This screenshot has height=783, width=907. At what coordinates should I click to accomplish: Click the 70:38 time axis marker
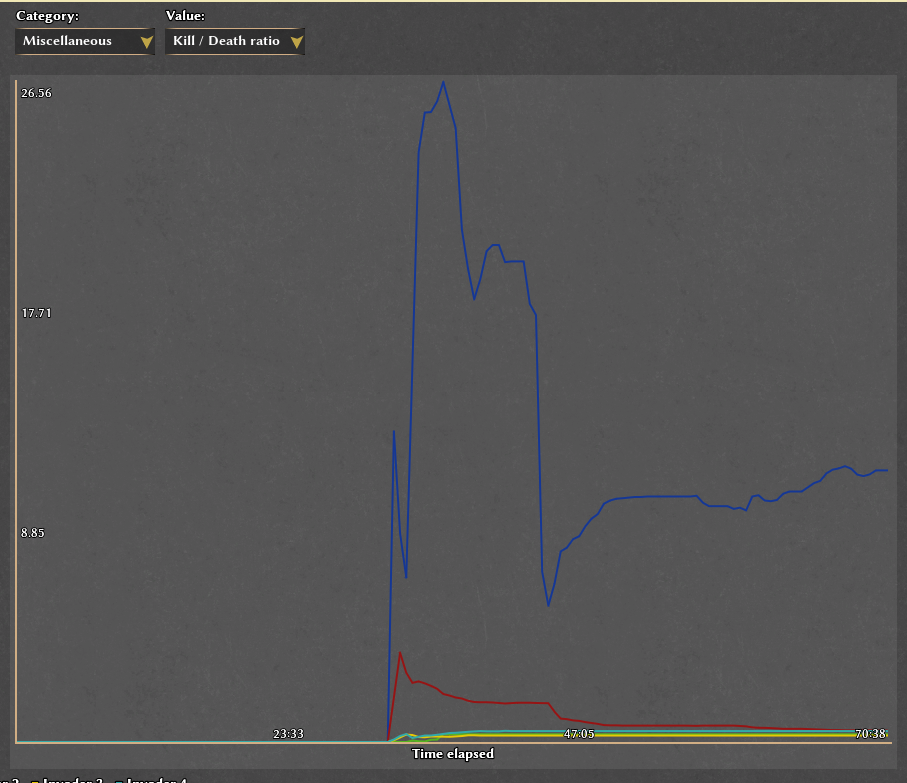[x=870, y=733]
